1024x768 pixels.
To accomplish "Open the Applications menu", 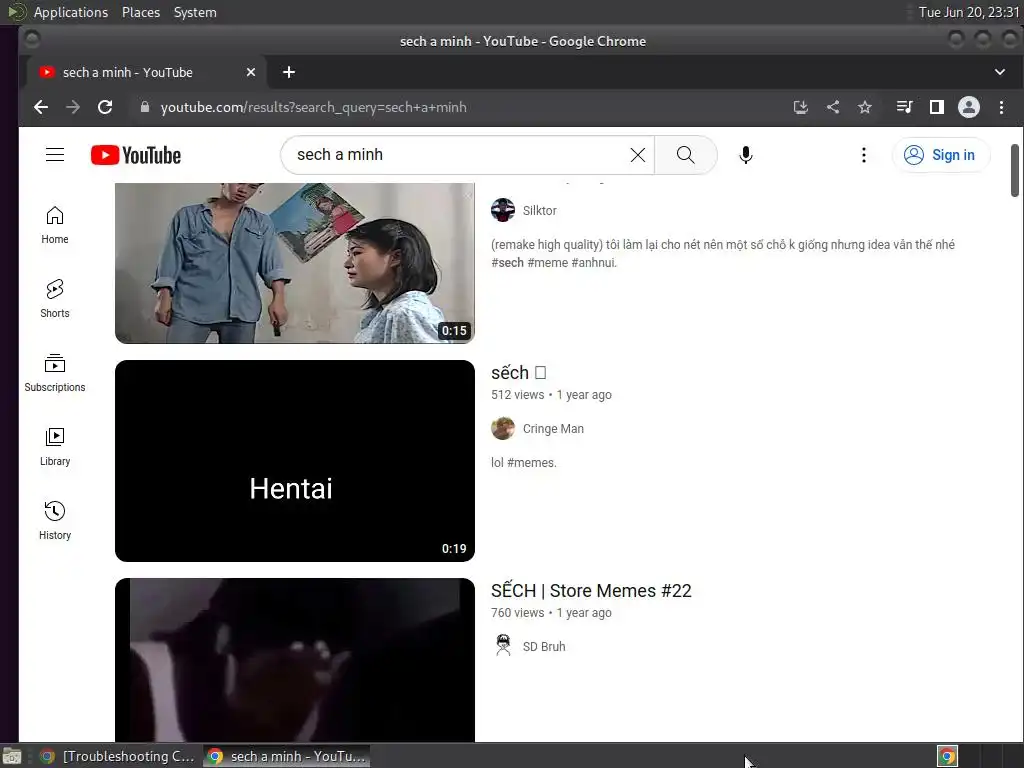I will tap(71, 12).
